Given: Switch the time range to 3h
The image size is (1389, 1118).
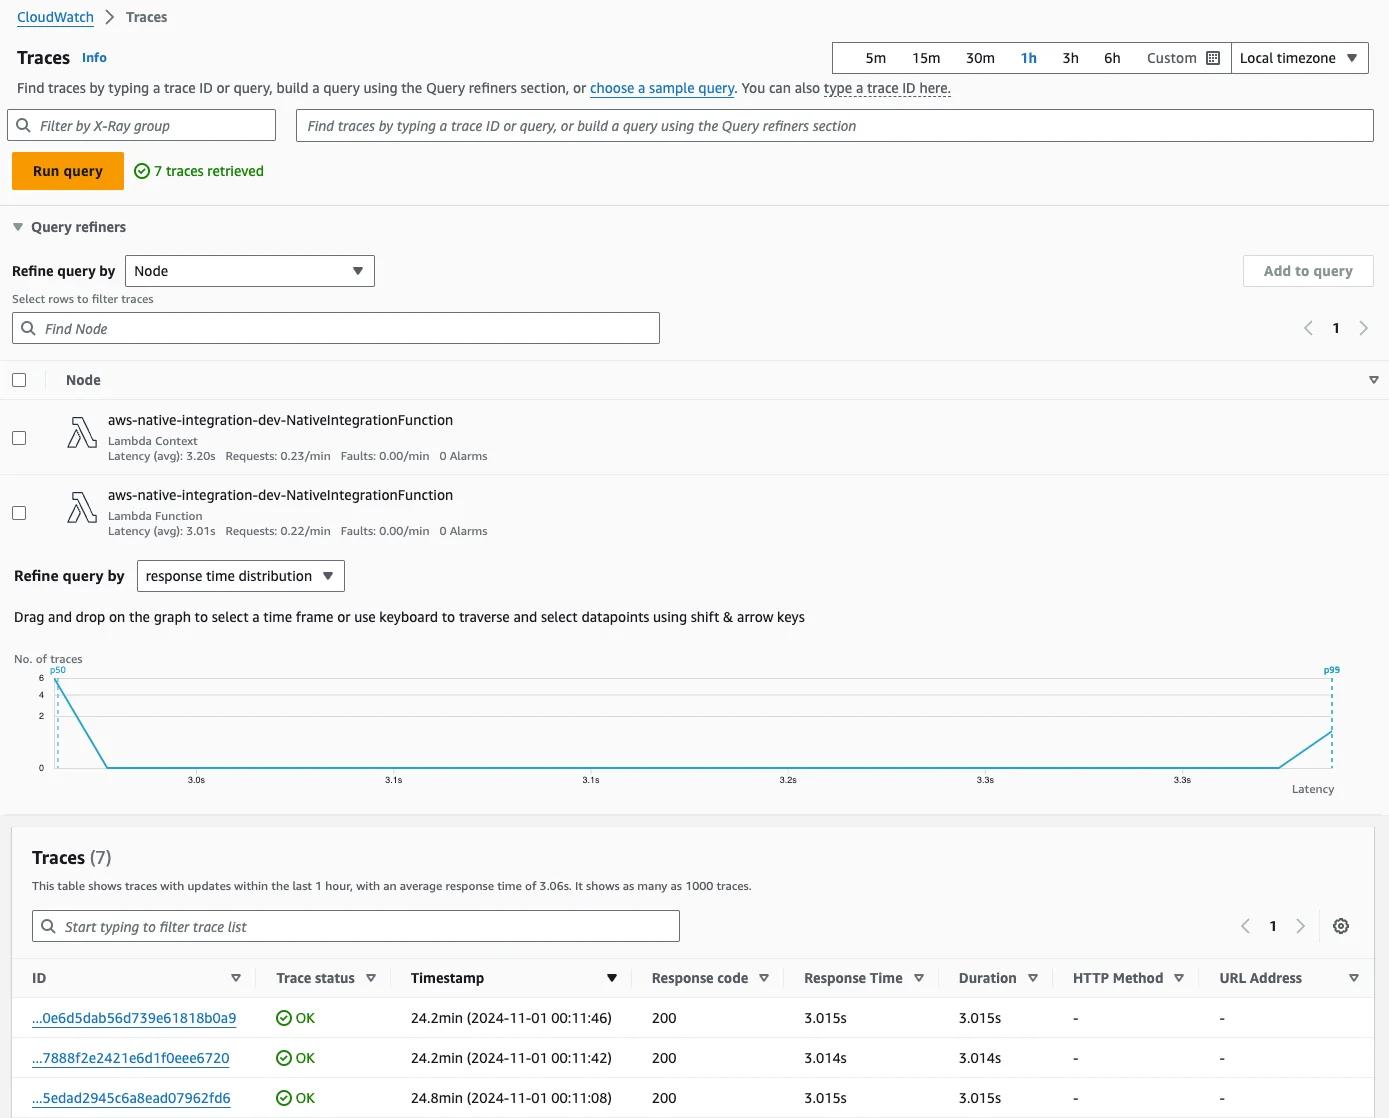Looking at the screenshot, I should click(x=1070, y=57).
